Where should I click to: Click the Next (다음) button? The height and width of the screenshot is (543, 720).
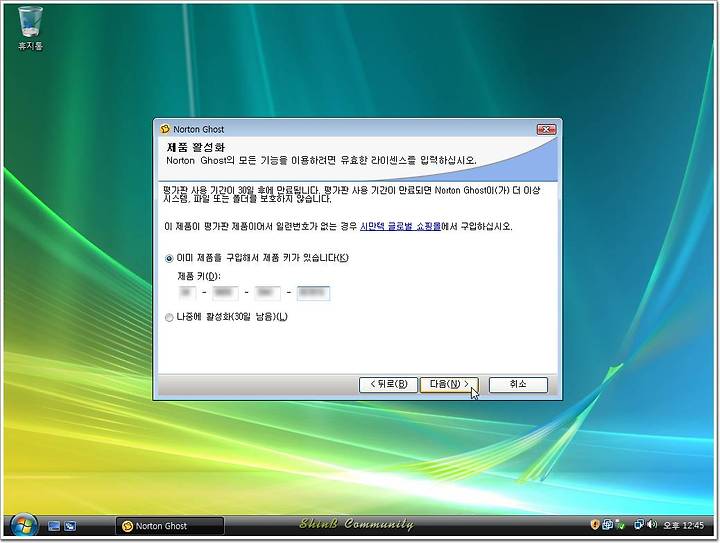coord(449,385)
